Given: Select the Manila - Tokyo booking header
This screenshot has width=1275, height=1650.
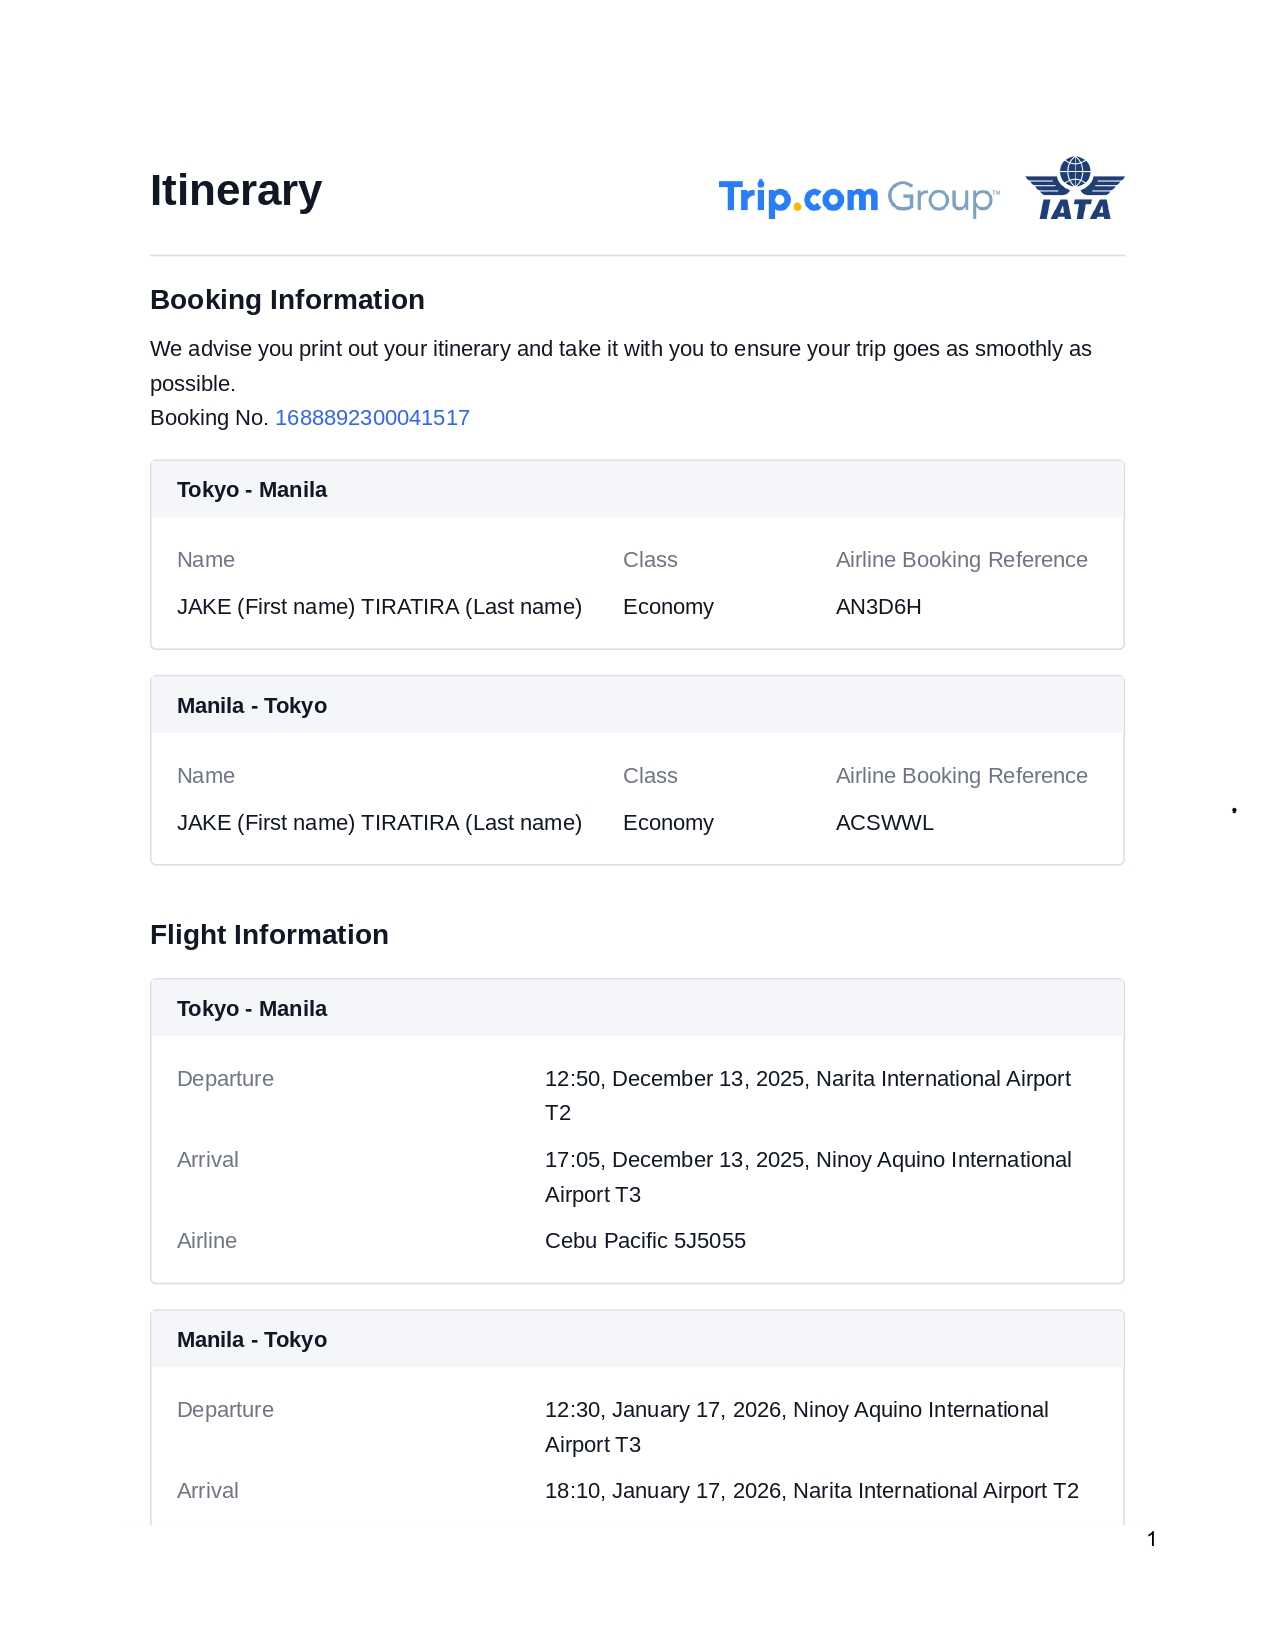Looking at the screenshot, I should click(x=252, y=706).
